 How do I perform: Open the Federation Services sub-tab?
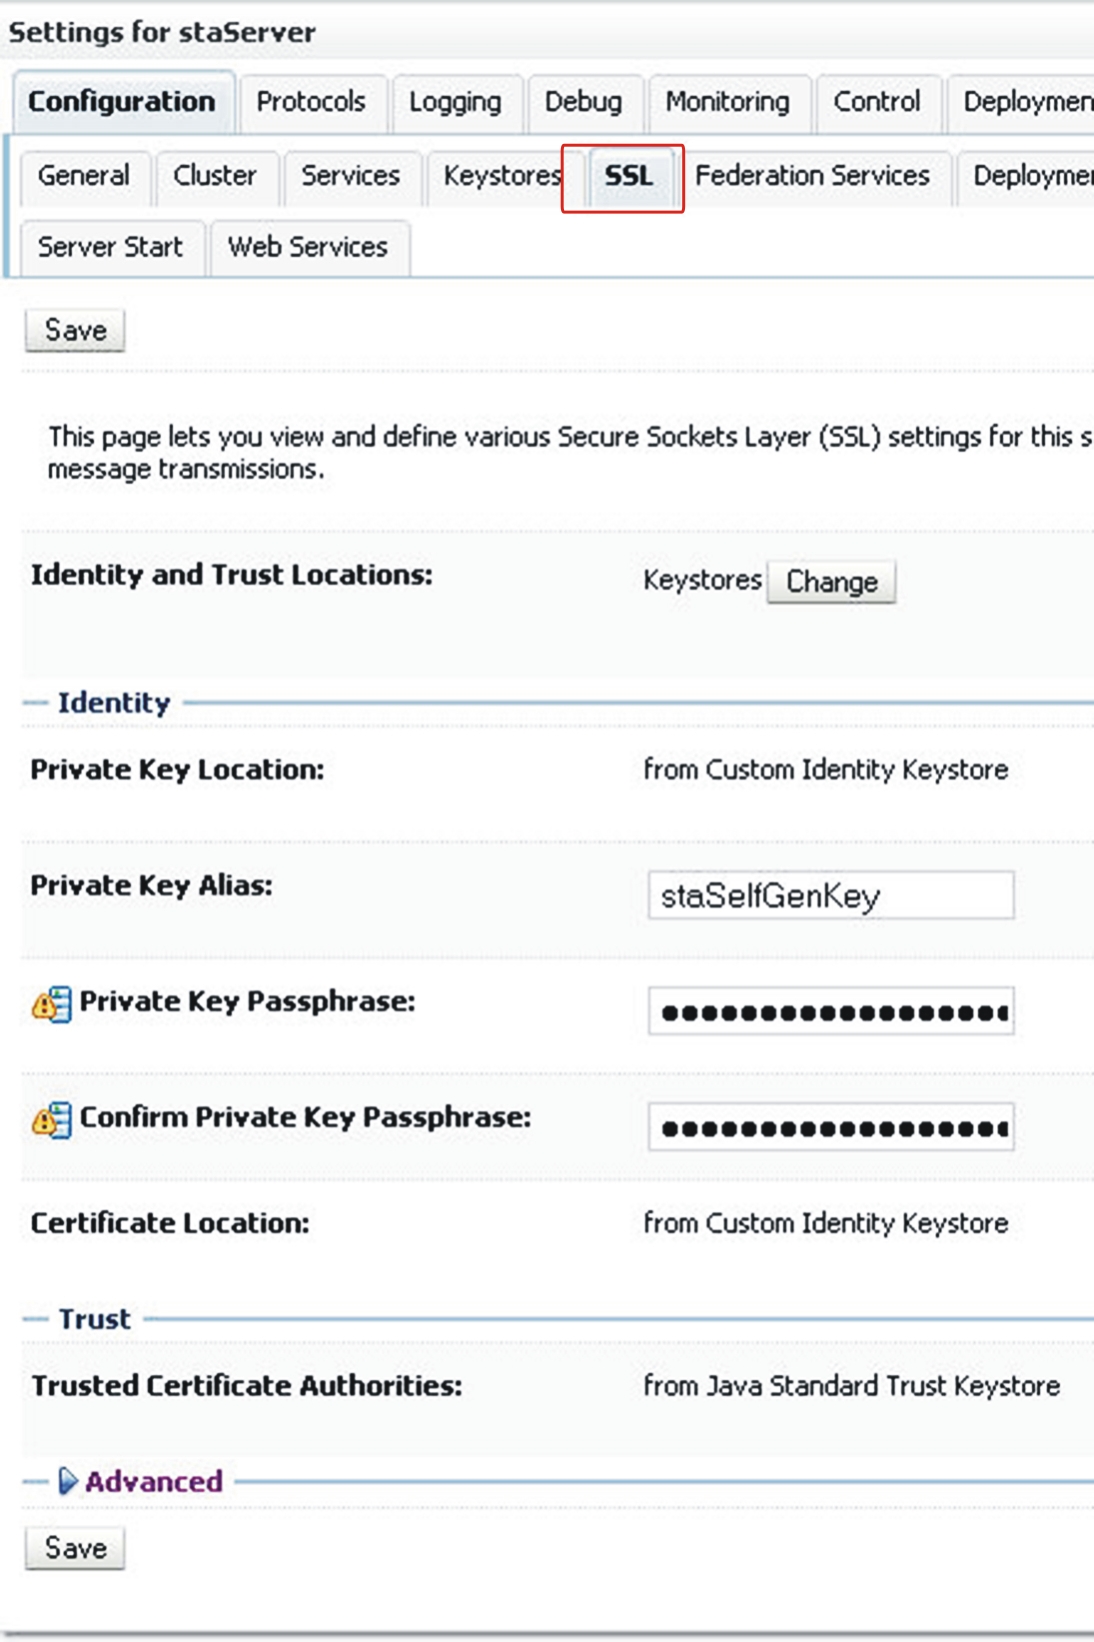pos(812,176)
